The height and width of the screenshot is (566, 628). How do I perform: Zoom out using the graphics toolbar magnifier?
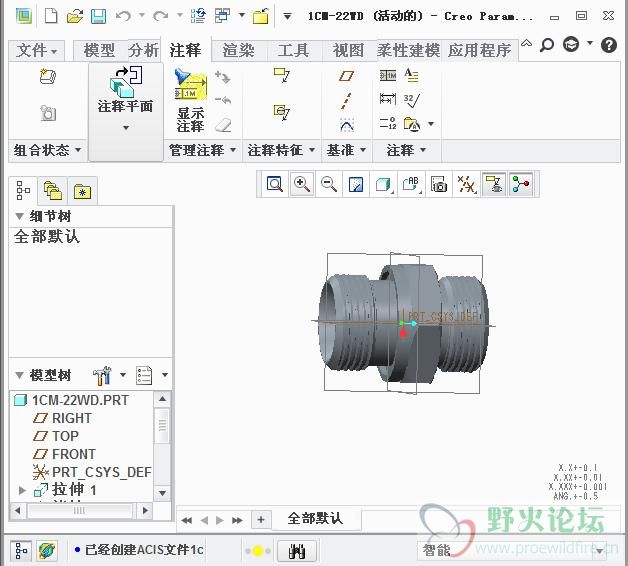329,184
